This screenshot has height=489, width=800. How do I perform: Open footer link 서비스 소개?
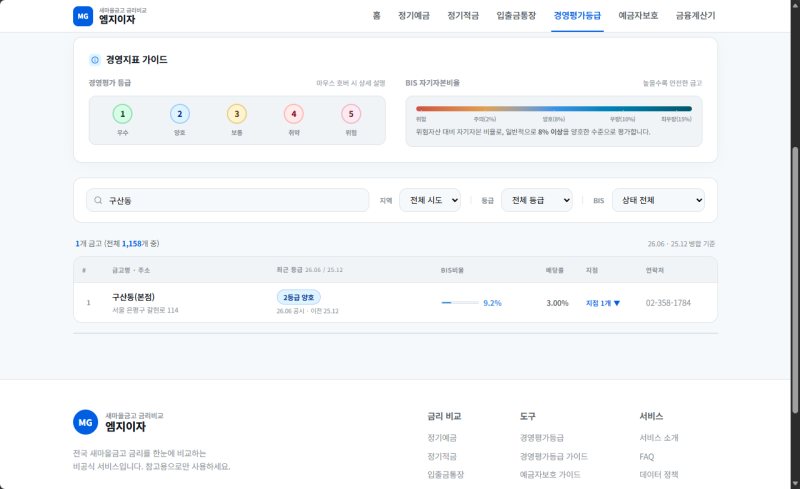659,438
